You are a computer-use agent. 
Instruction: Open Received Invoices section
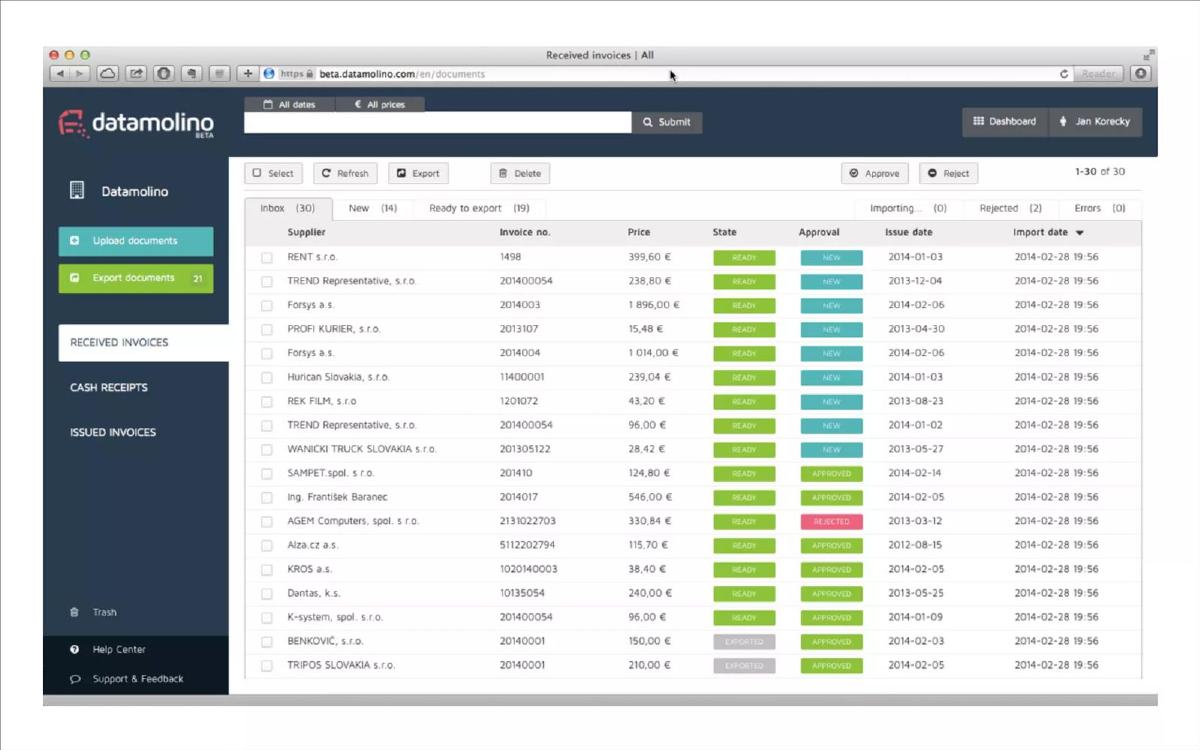tap(143, 342)
